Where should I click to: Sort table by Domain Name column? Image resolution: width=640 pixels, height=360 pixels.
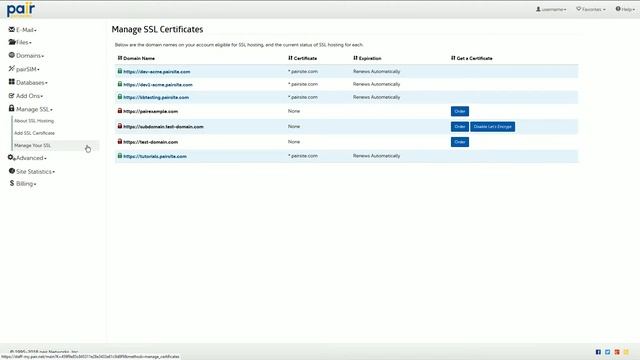(x=136, y=58)
